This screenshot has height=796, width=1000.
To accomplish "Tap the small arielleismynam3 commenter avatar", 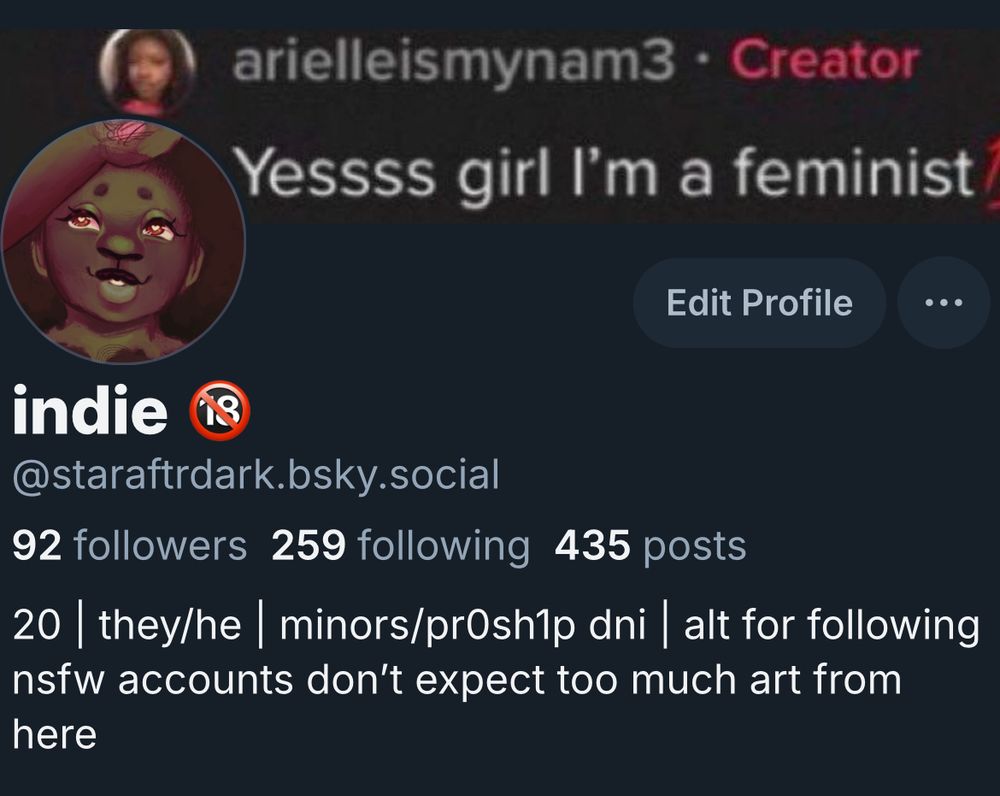I will [x=149, y=70].
